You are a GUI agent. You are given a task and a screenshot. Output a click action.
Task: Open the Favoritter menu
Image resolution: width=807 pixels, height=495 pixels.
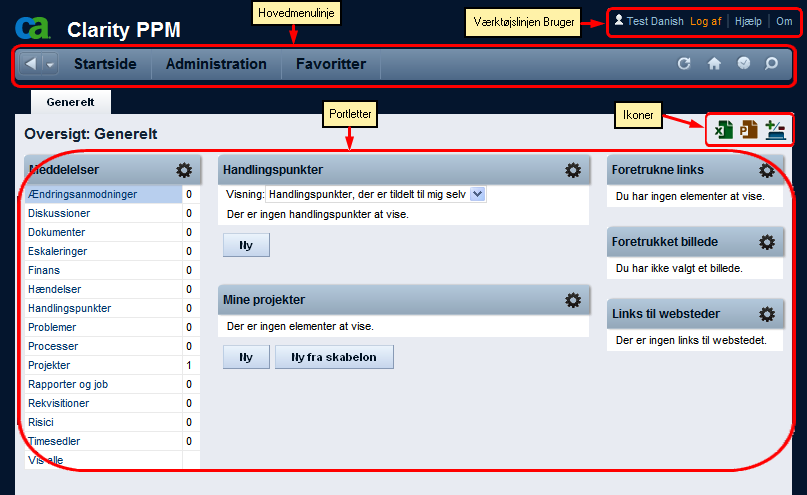pos(331,64)
